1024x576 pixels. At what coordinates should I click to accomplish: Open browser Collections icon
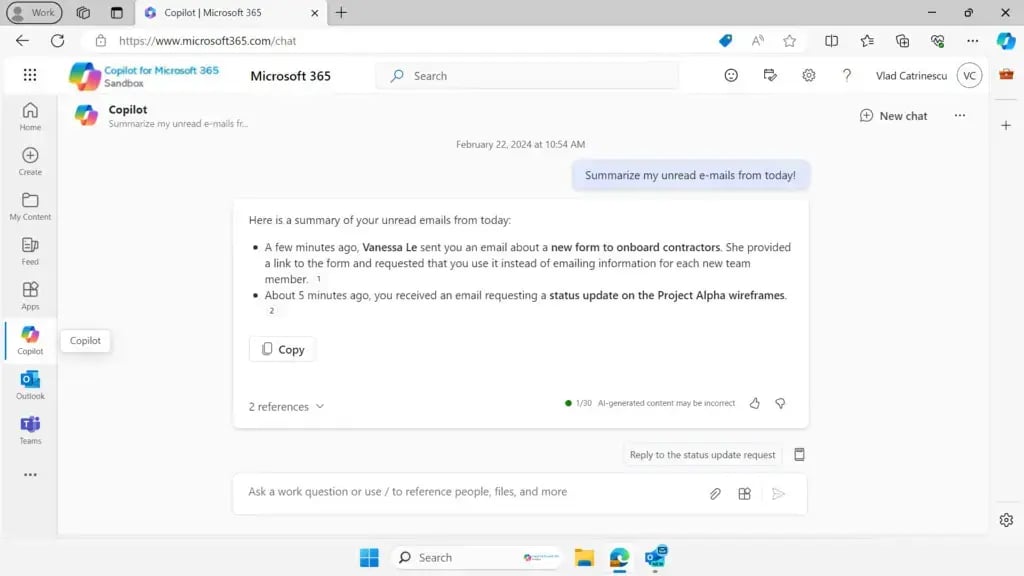[903, 40]
